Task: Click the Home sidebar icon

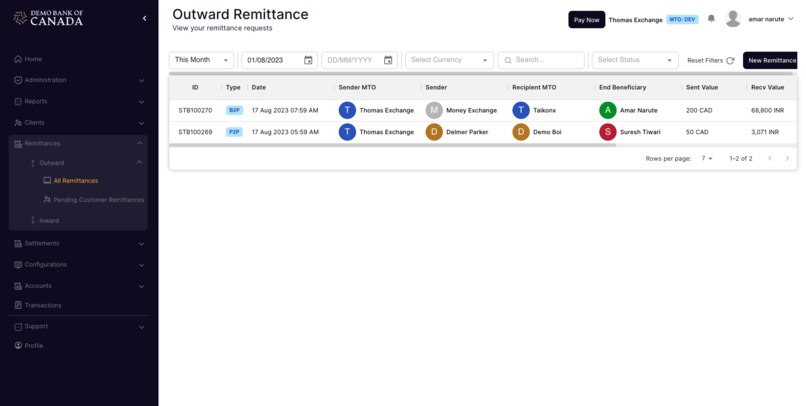Action: click(x=18, y=59)
